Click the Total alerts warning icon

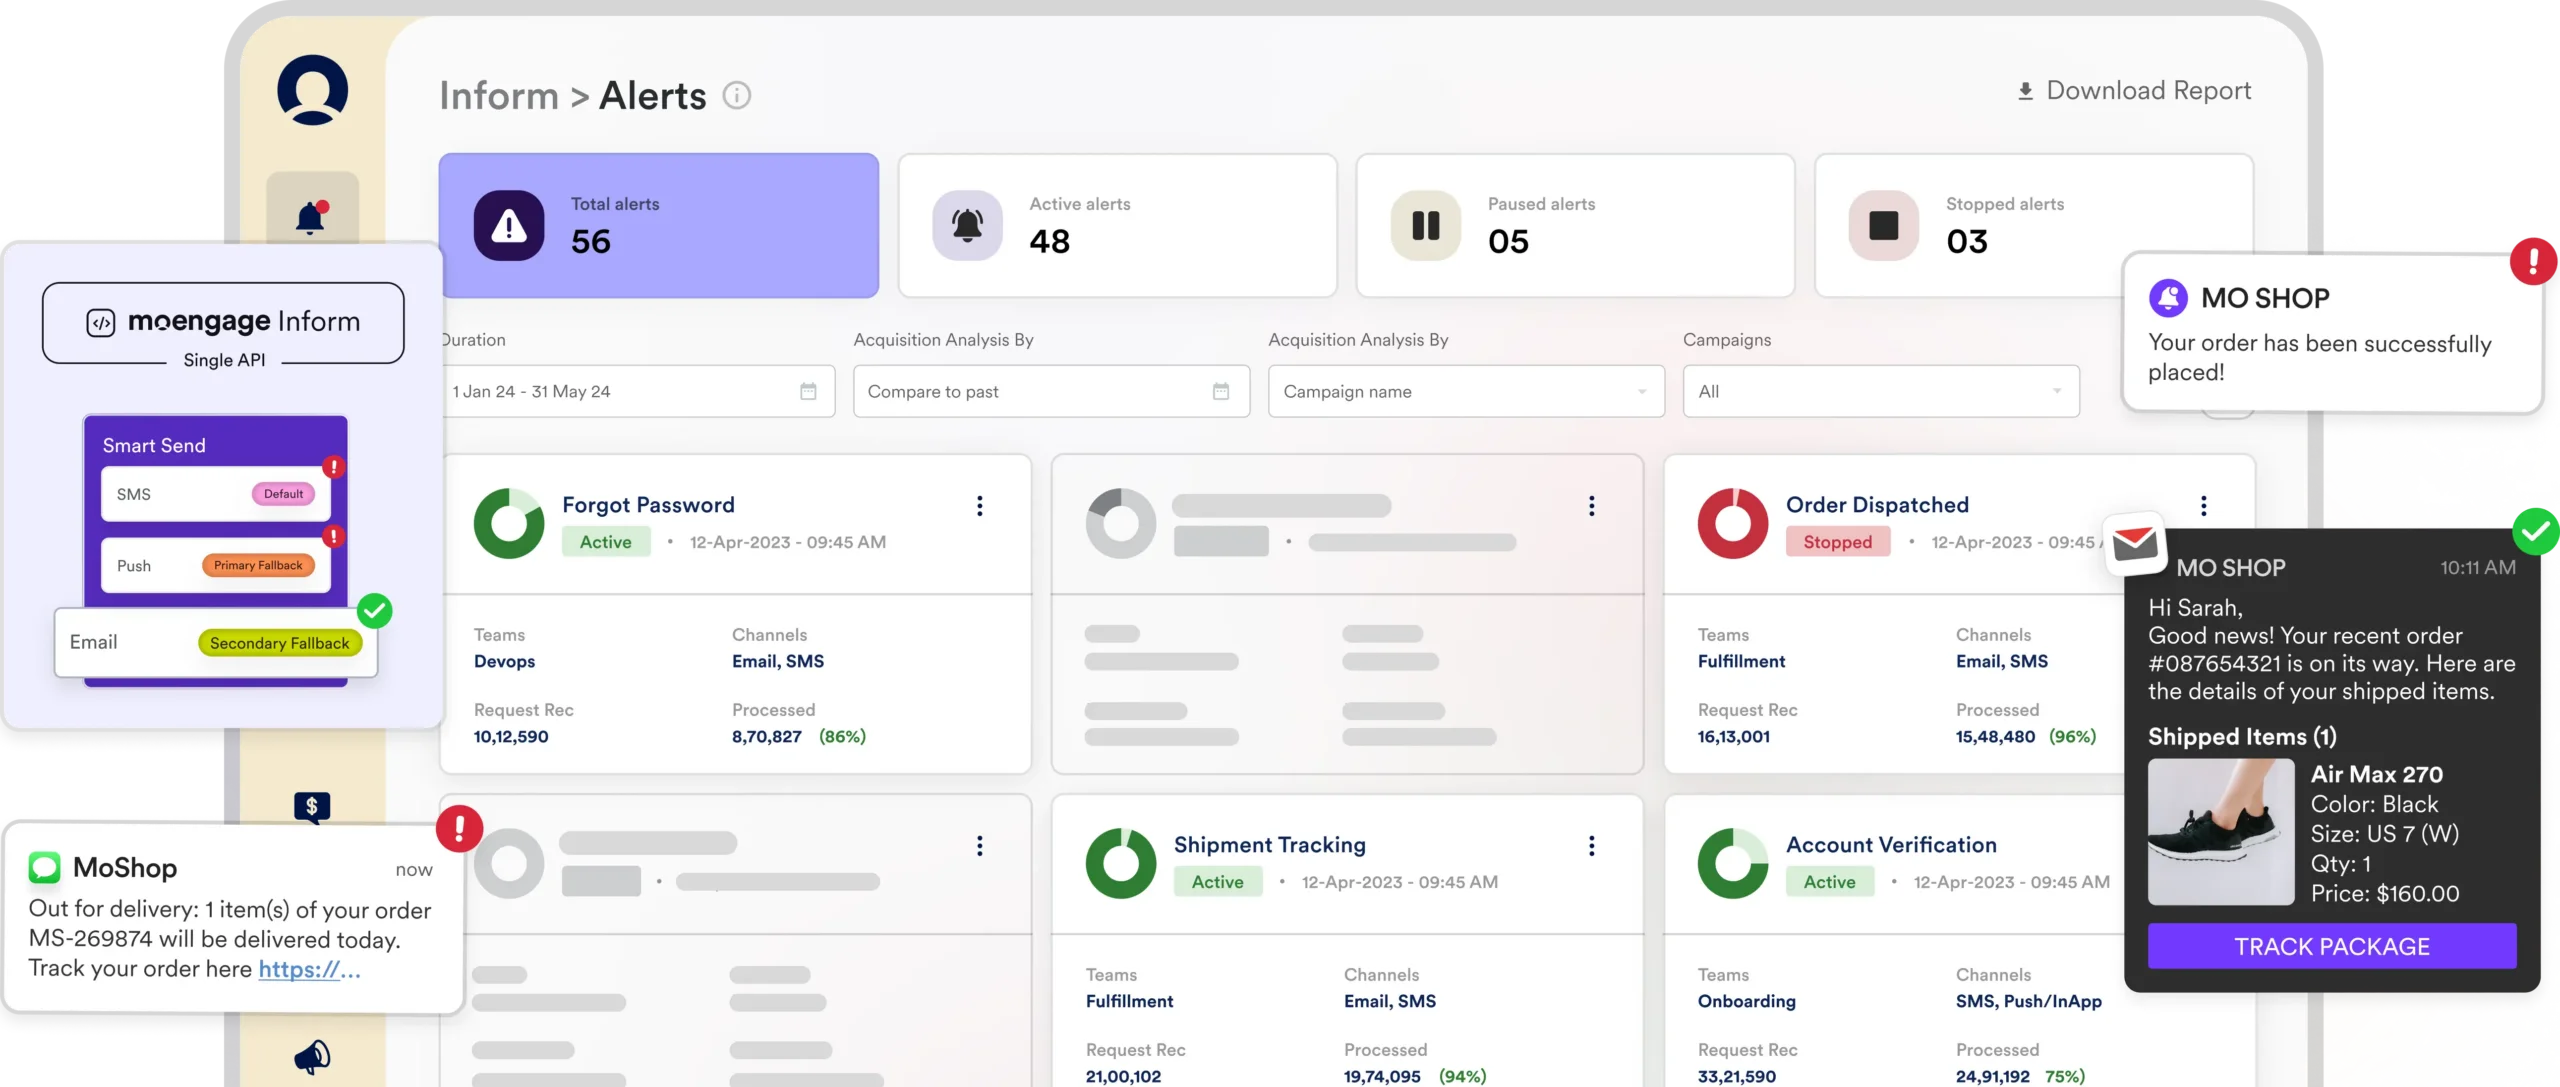pyautogui.click(x=509, y=226)
